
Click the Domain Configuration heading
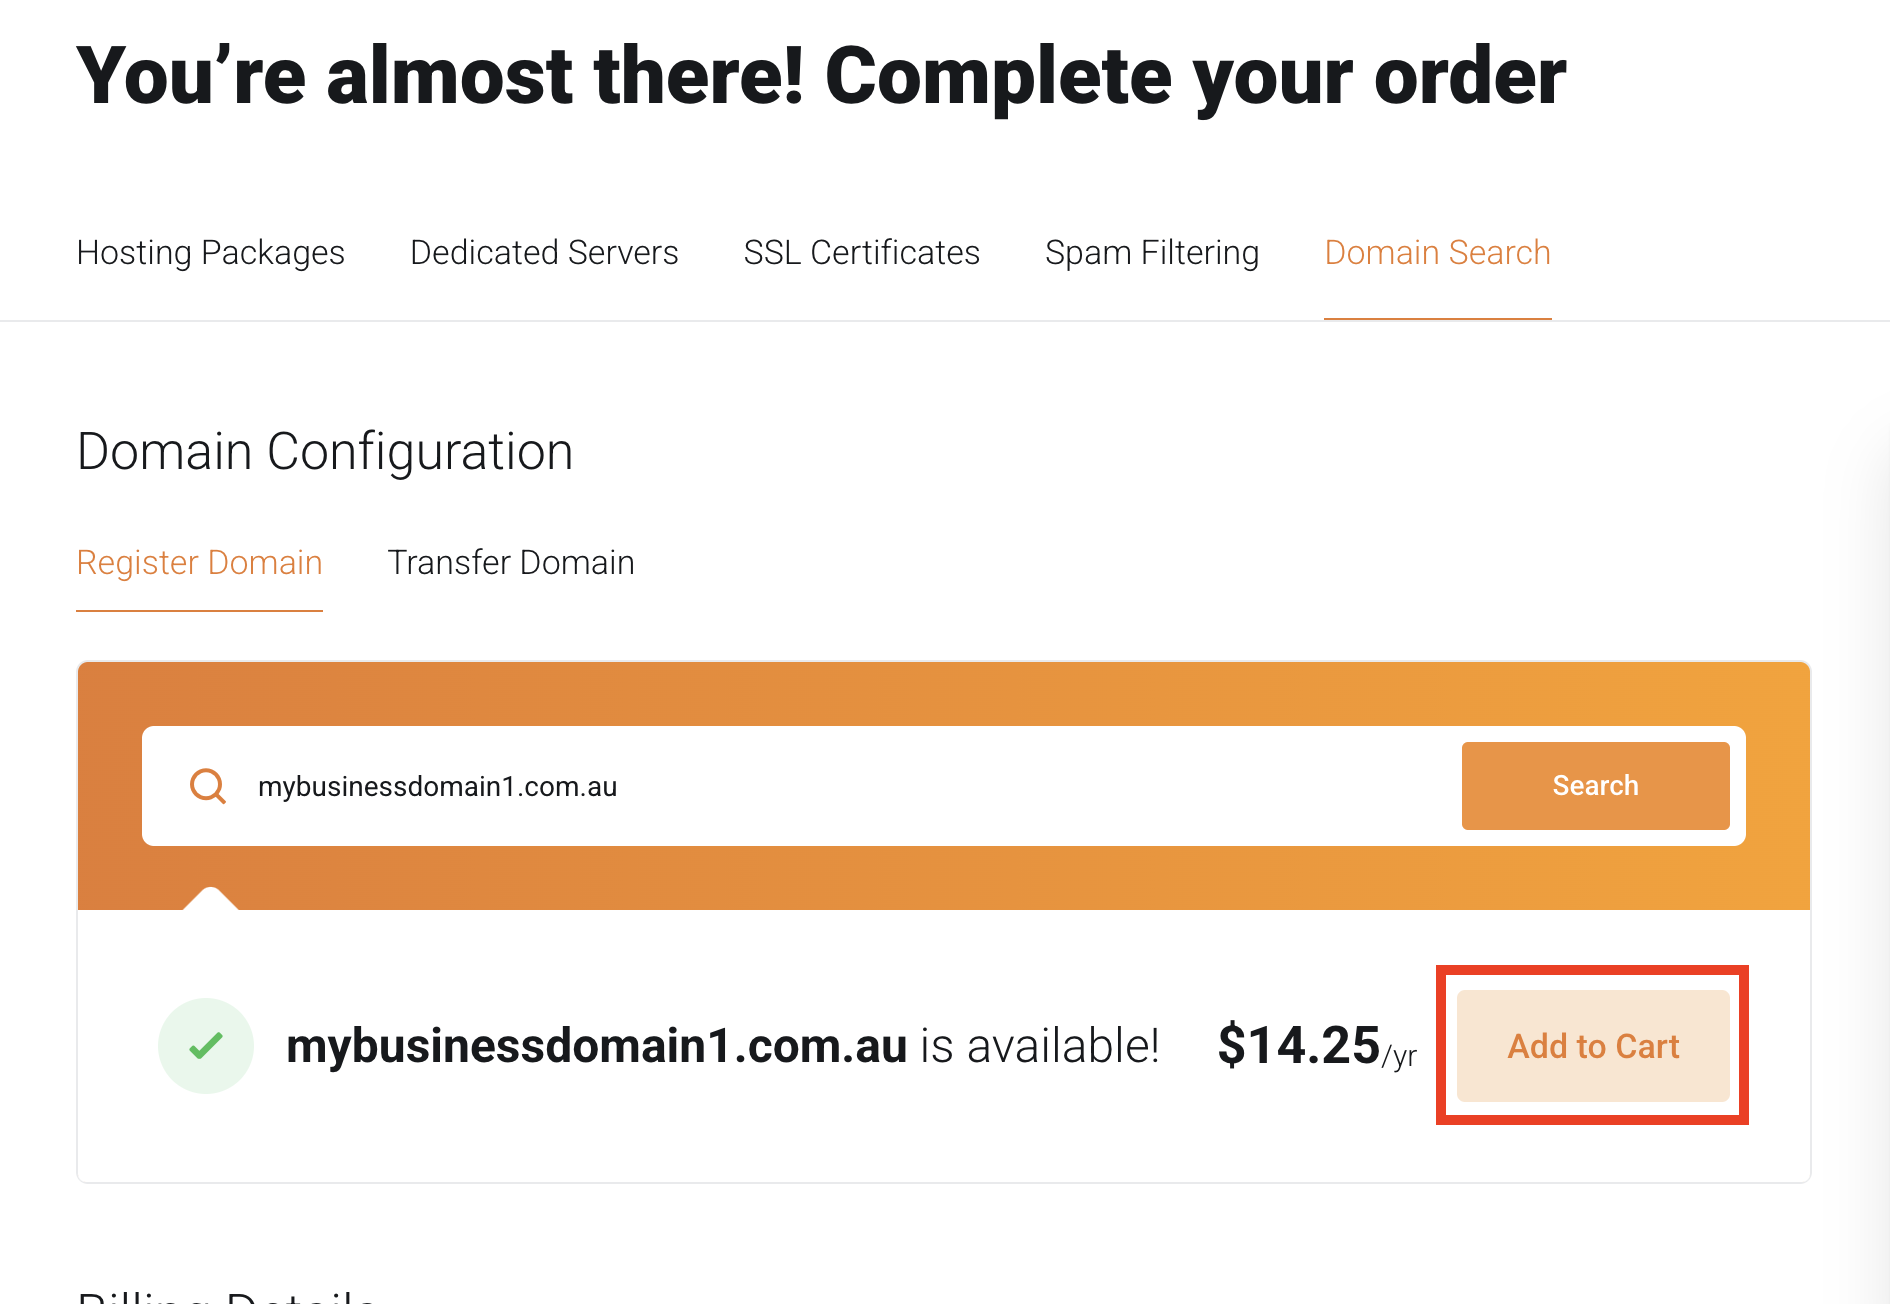(325, 451)
